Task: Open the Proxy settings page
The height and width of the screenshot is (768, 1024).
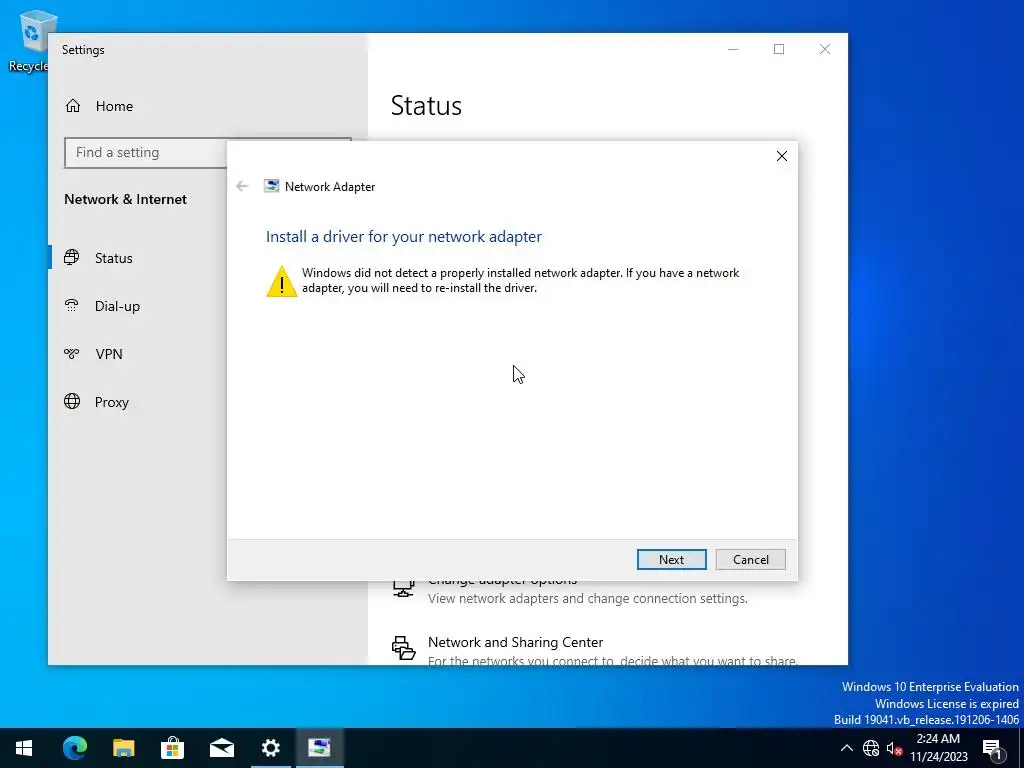Action: click(112, 402)
